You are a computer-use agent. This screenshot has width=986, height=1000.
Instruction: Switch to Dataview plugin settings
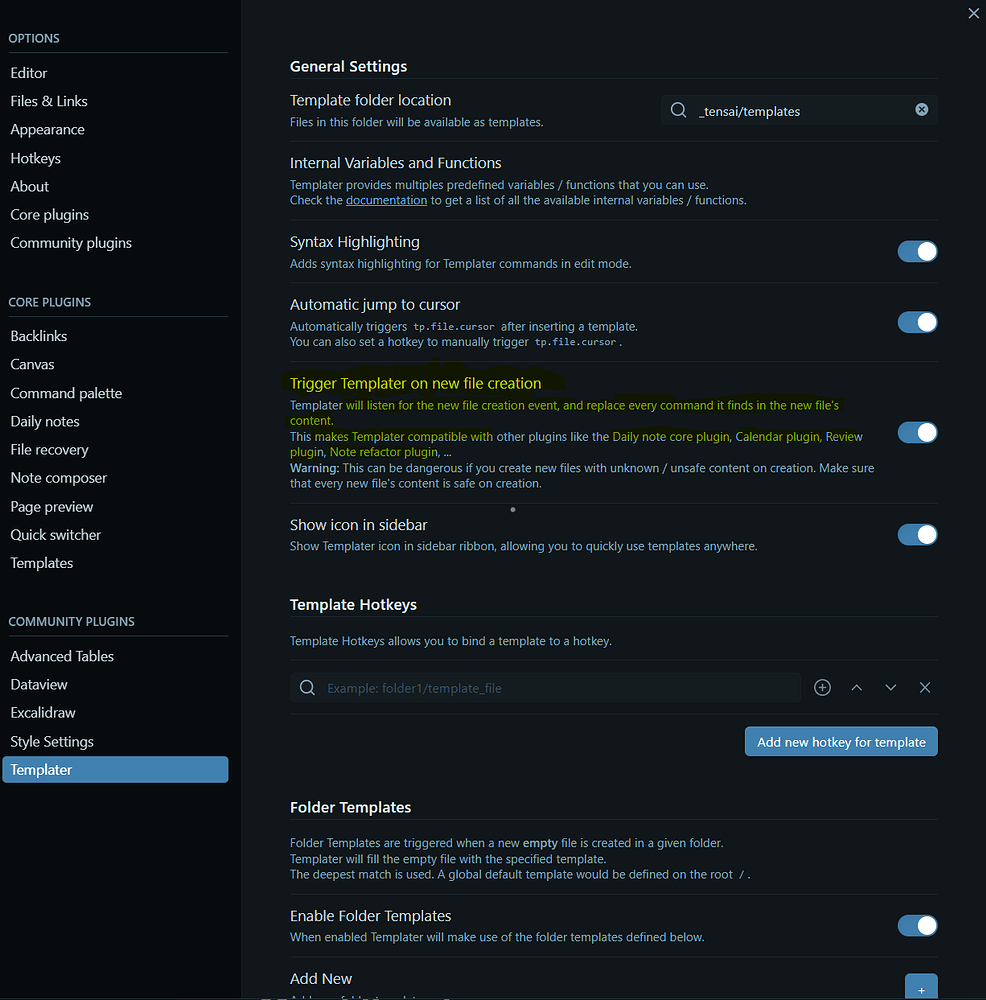pyautogui.click(x=38, y=684)
